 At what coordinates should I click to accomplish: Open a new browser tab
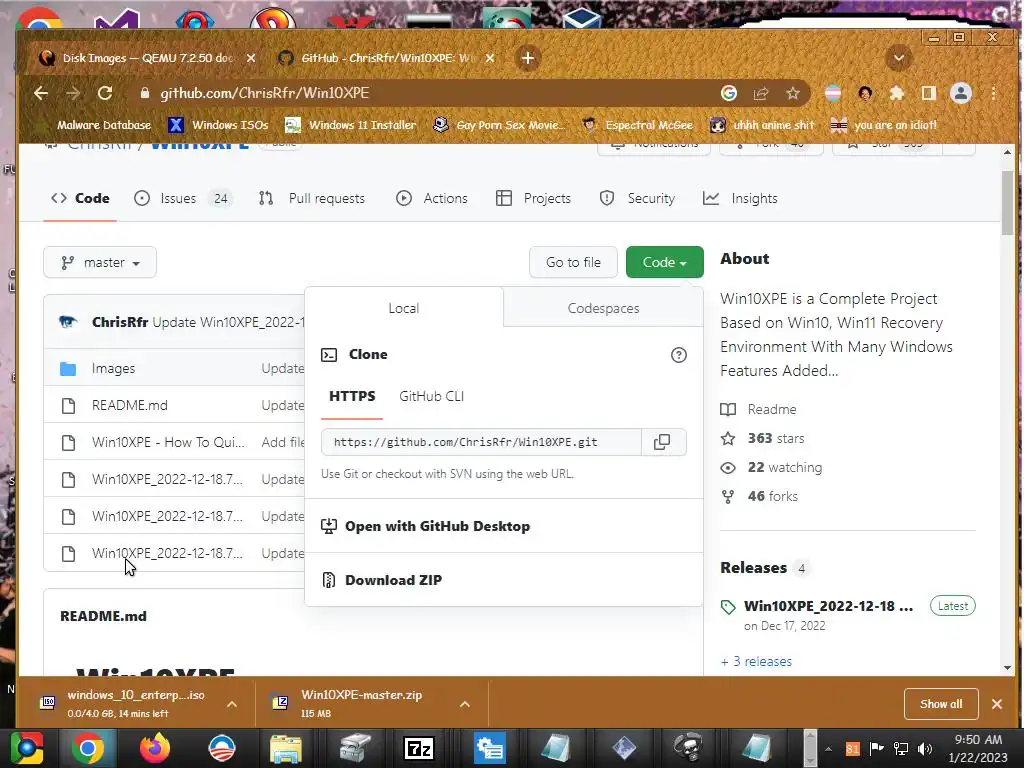pyautogui.click(x=528, y=58)
